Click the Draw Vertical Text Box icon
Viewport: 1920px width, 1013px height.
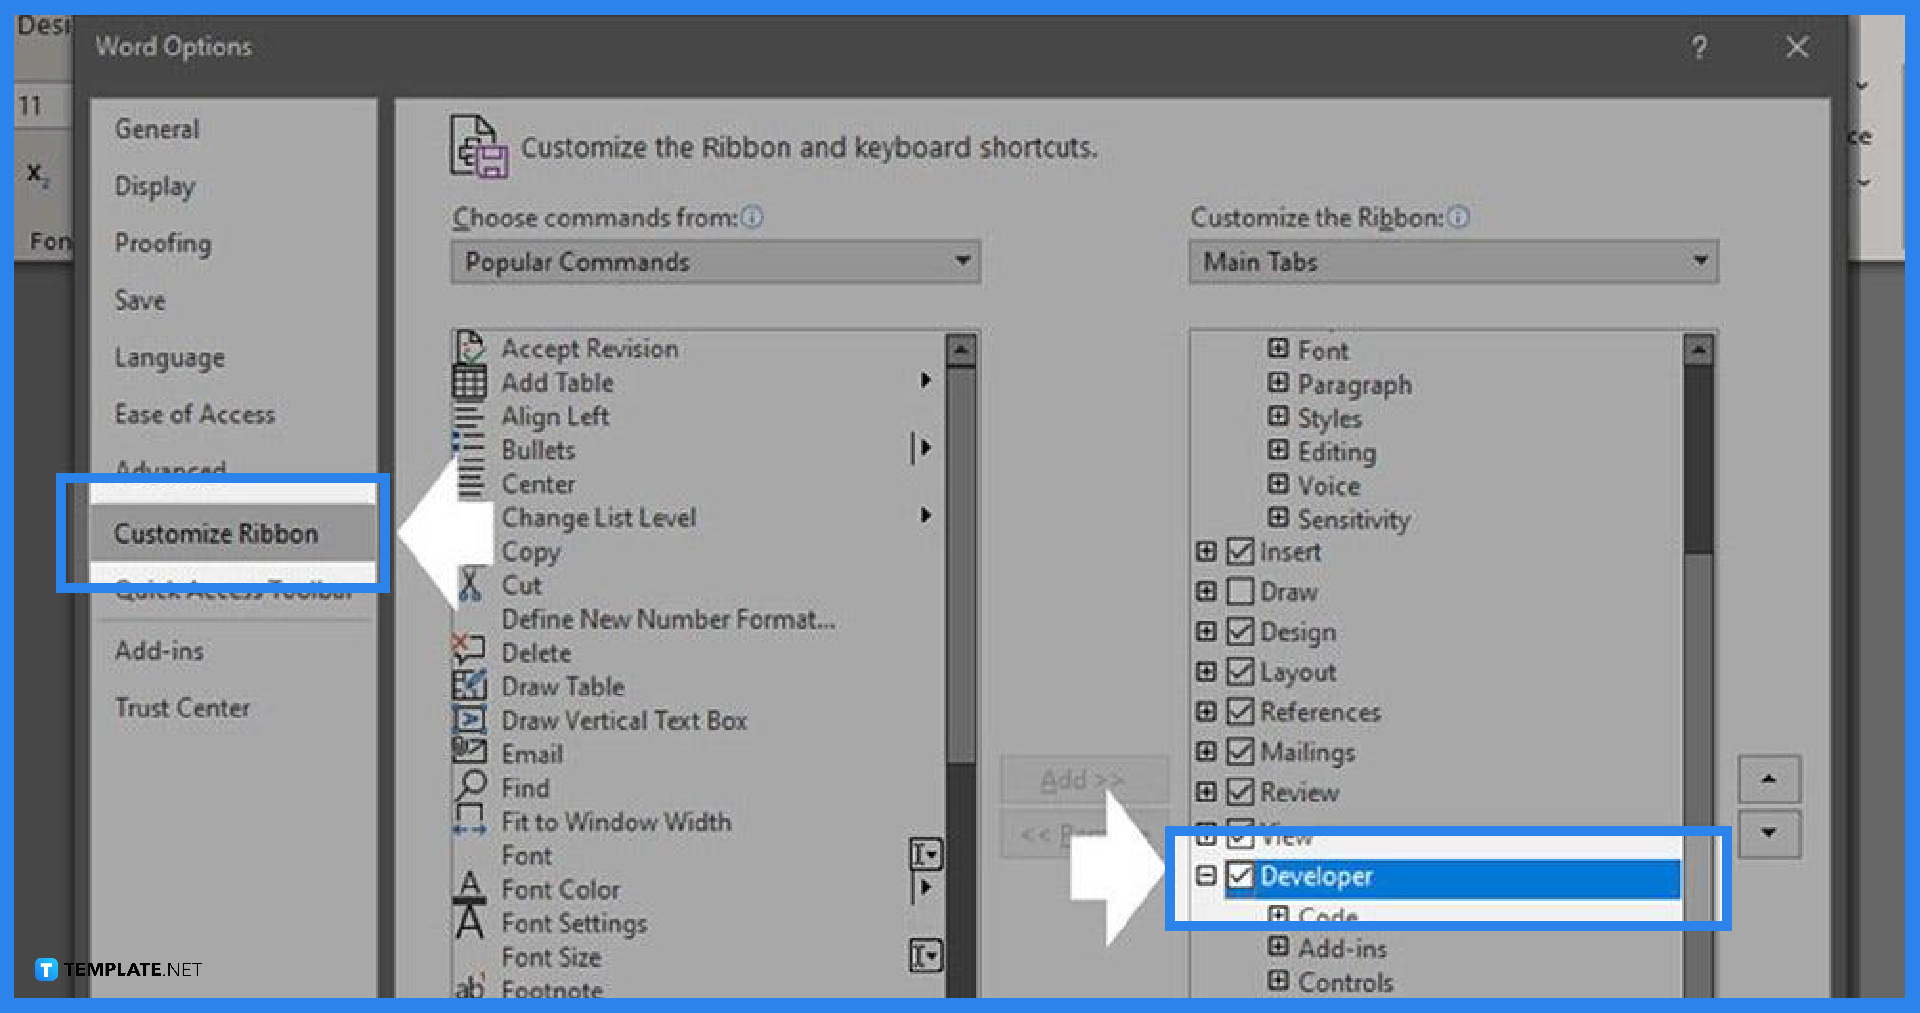coord(470,719)
